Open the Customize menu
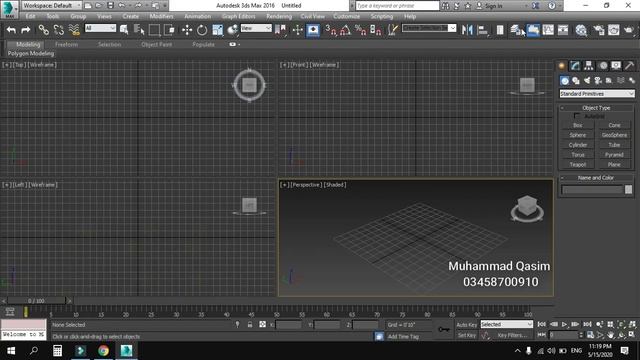 pyautogui.click(x=347, y=16)
